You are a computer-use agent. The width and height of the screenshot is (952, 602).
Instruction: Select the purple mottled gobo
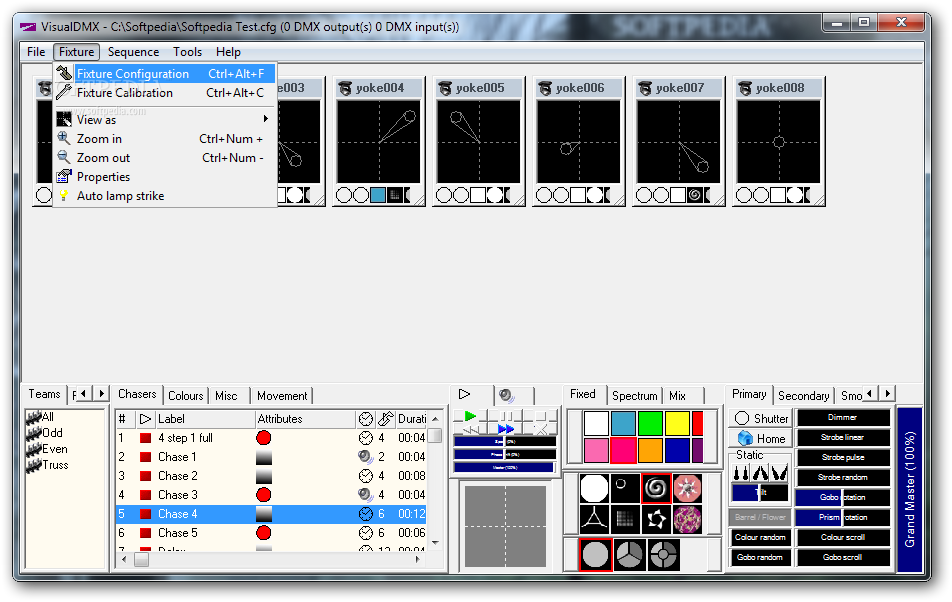(687, 519)
